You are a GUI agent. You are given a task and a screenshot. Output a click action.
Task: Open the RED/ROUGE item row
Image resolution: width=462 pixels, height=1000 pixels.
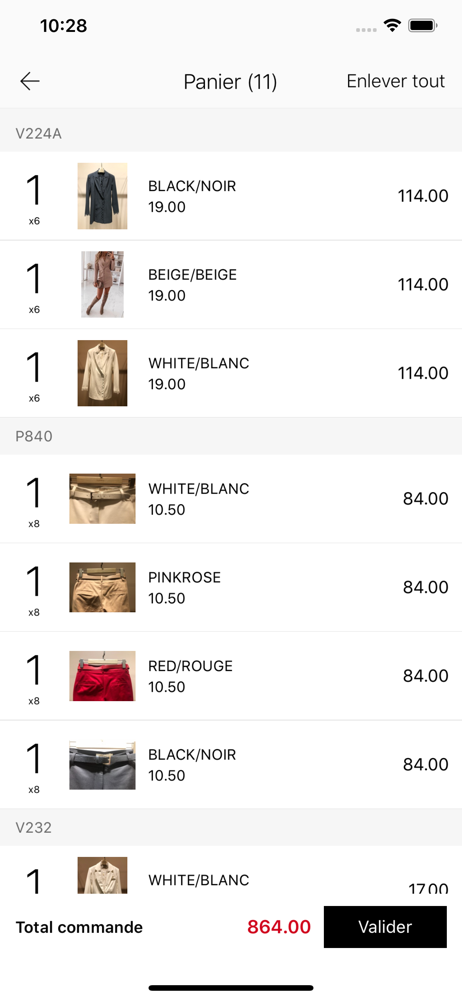(231, 676)
